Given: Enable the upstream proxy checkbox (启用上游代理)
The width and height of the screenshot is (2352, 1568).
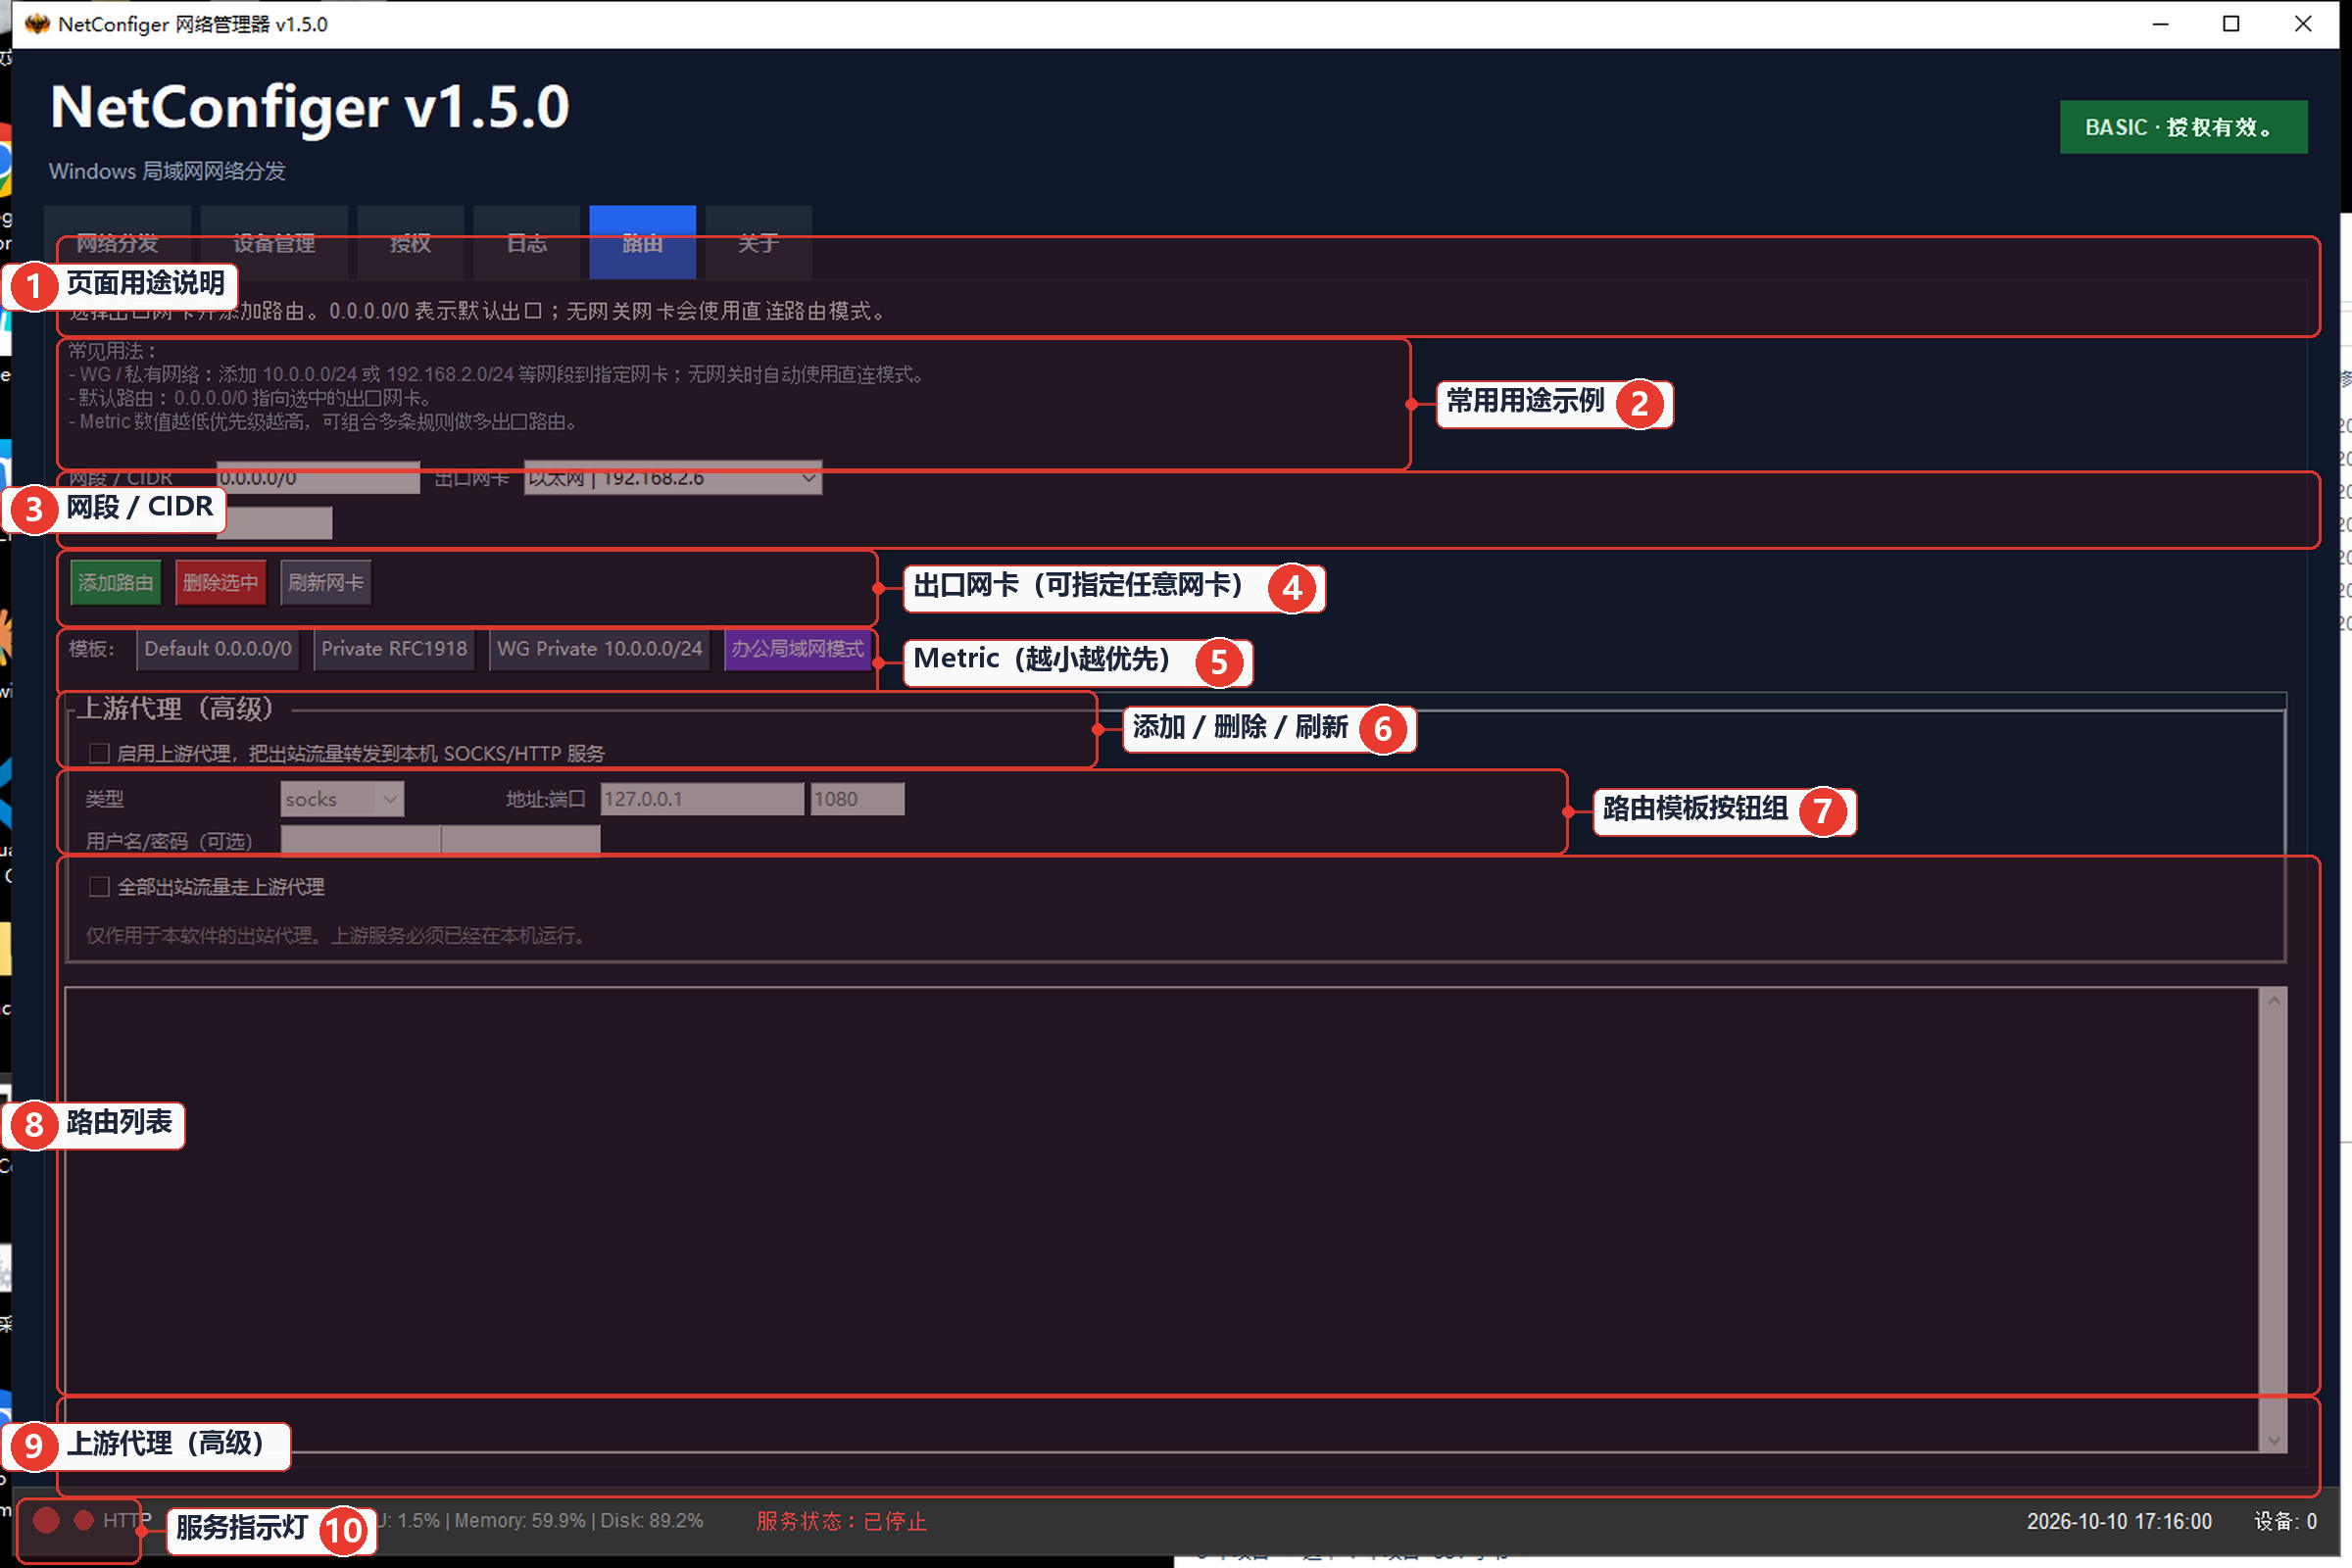Looking at the screenshot, I should tap(99, 753).
